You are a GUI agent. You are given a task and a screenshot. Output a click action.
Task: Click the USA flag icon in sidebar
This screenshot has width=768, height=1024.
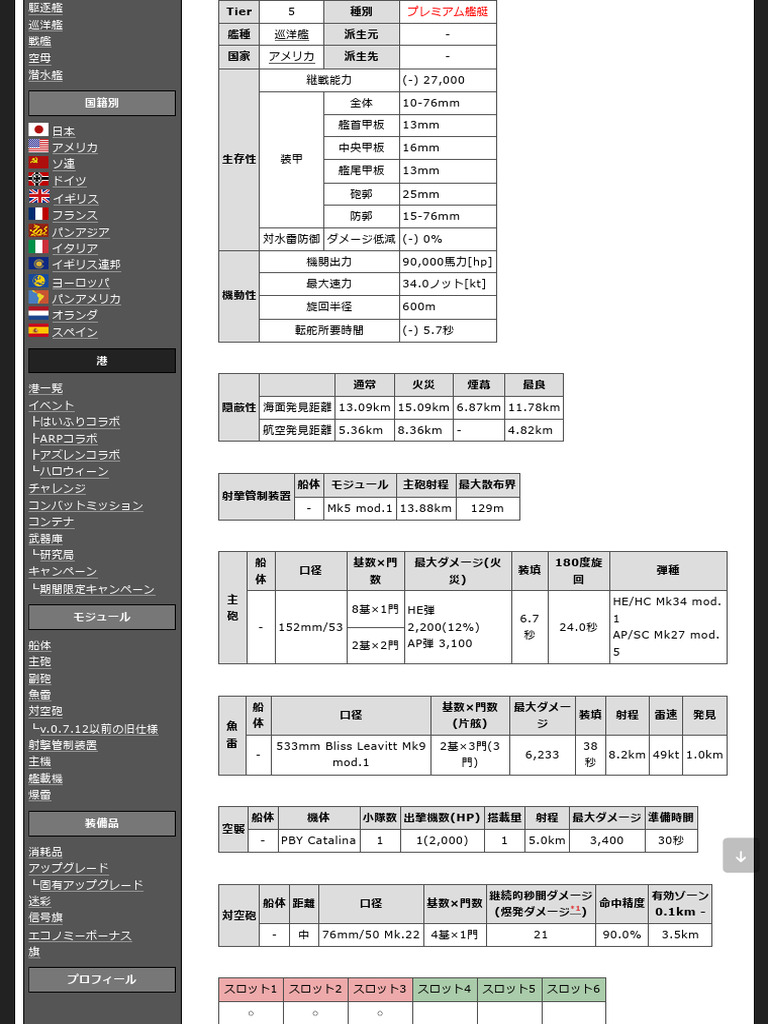tap(39, 146)
